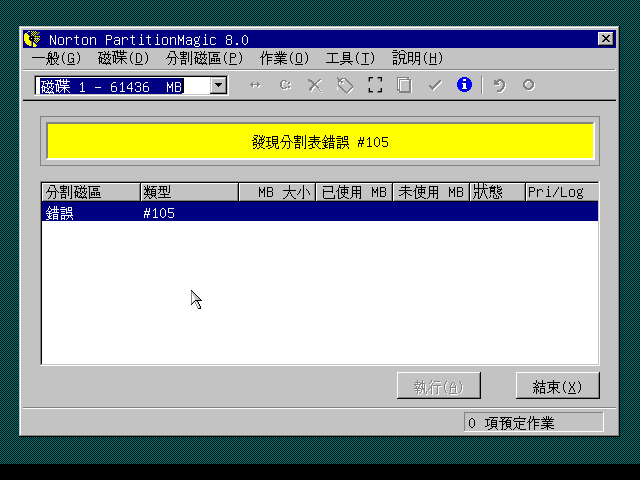
Task: Click the PartitionMagic title bar app icon
Action: 32,39
